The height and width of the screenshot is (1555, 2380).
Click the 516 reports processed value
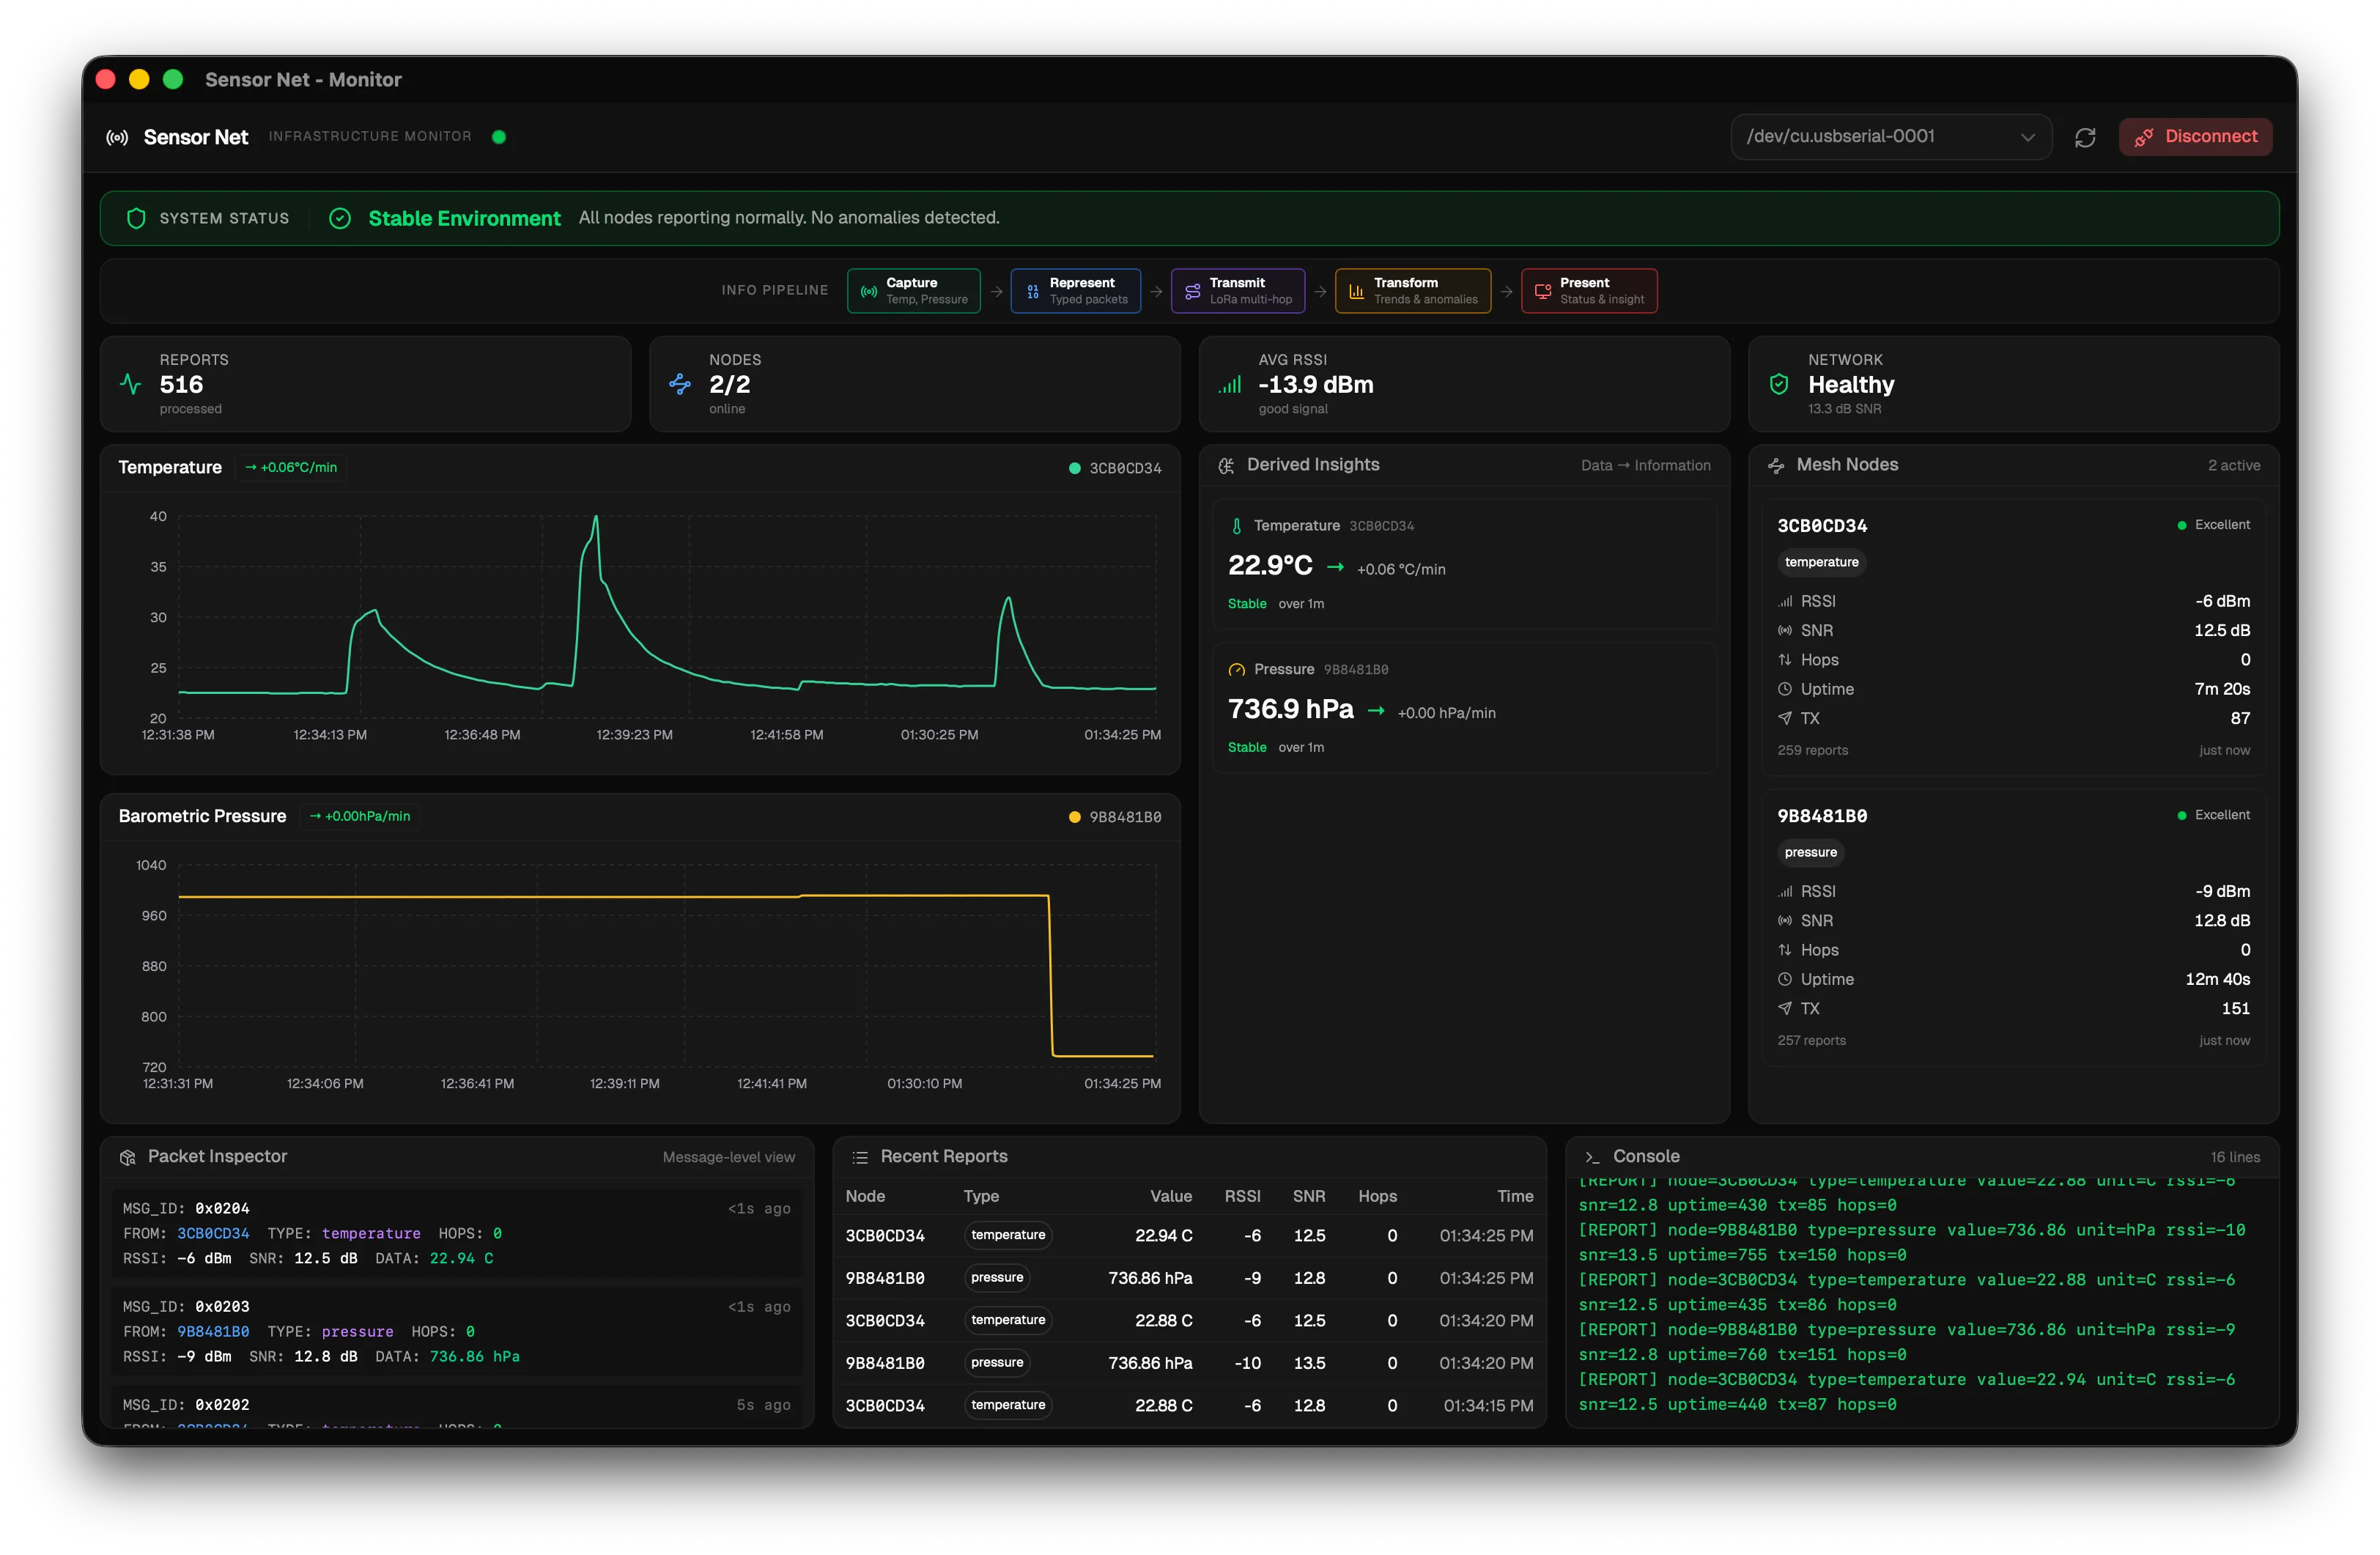[181, 385]
